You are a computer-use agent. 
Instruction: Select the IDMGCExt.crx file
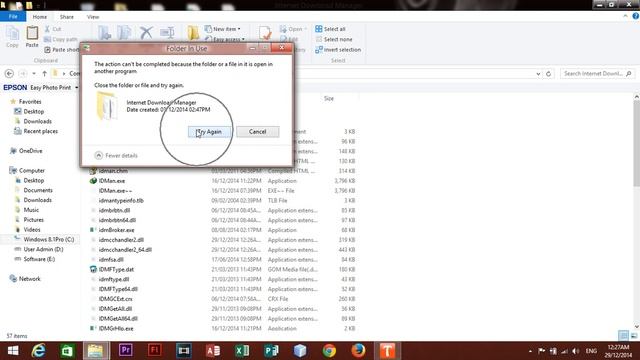(116, 299)
